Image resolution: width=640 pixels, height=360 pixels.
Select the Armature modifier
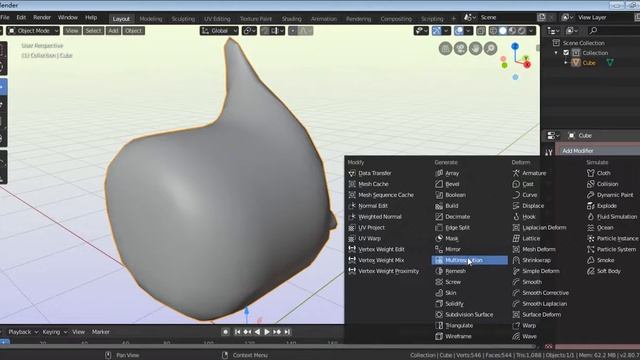point(529,173)
